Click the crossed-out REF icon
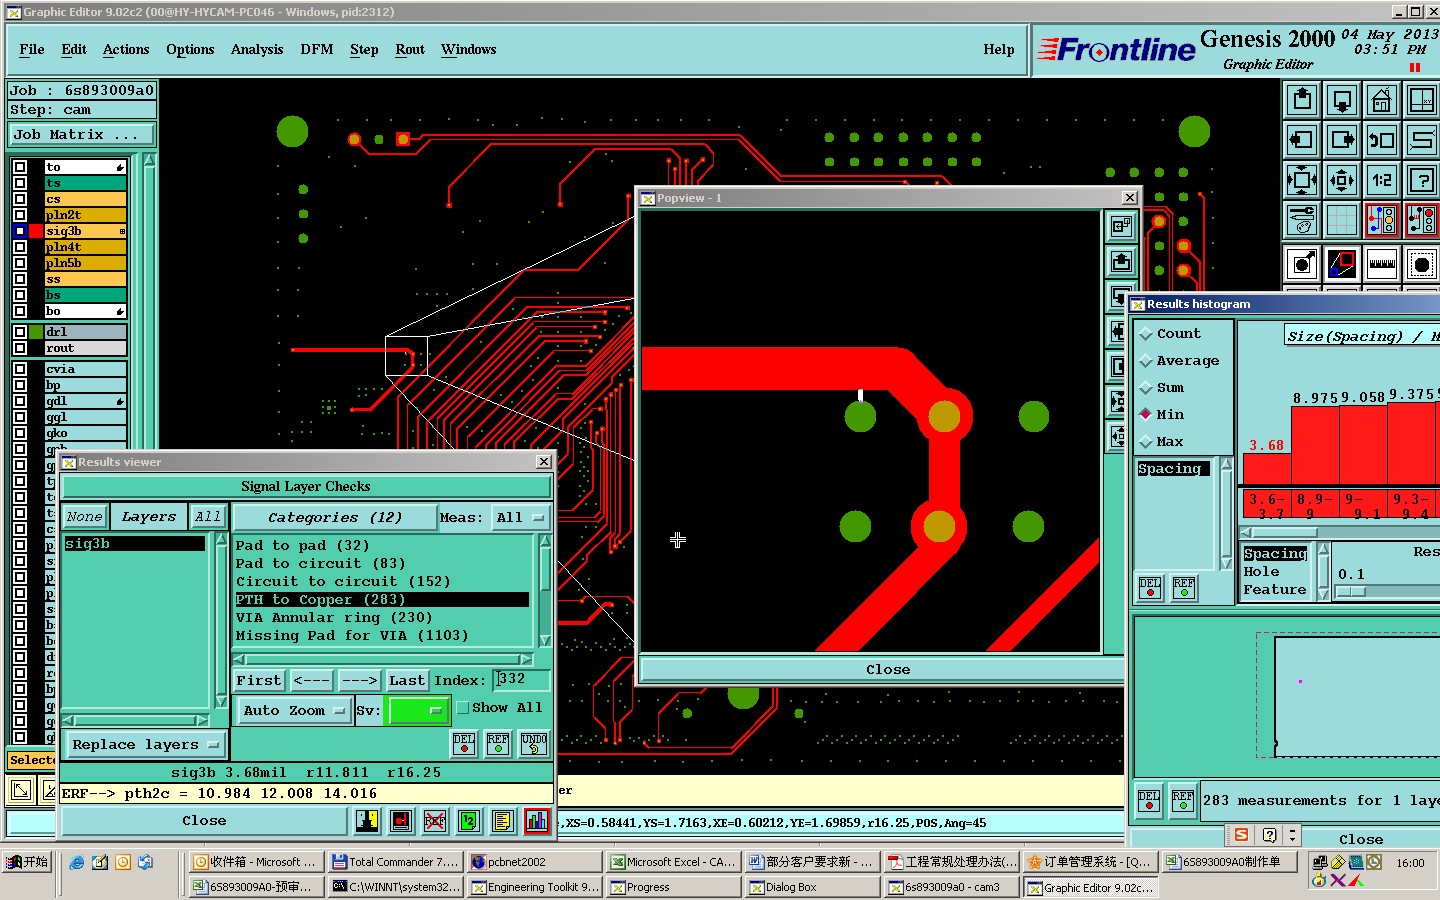This screenshot has width=1440, height=900. point(435,821)
